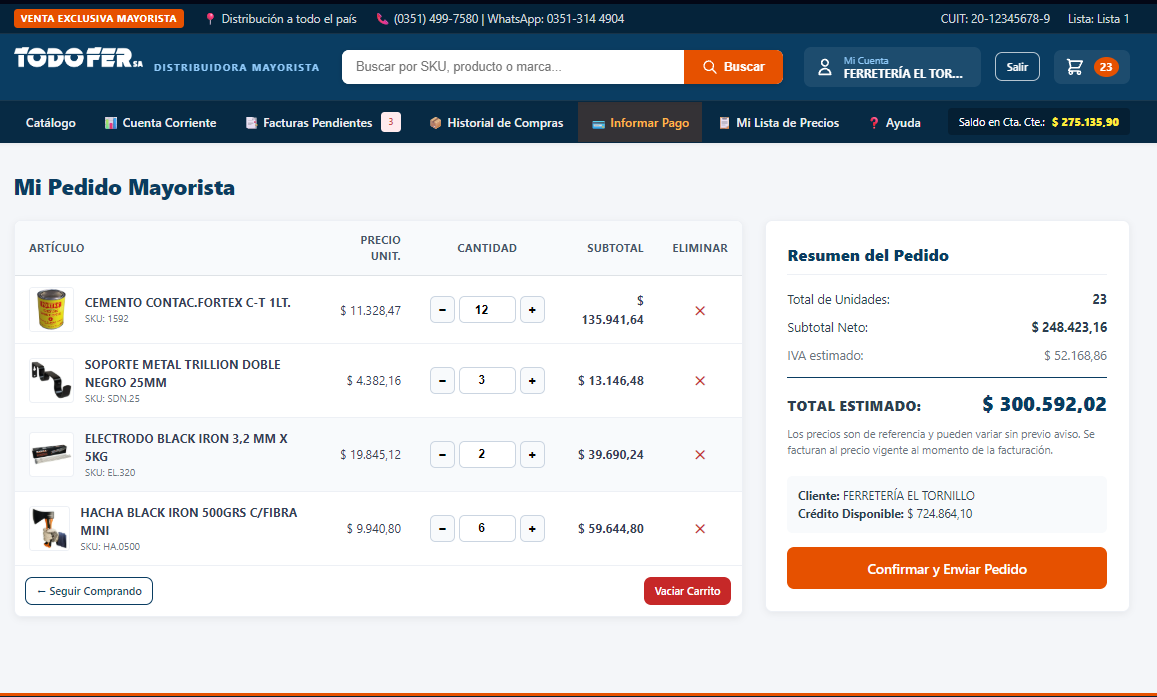Image resolution: width=1157 pixels, height=697 pixels.
Task: Open Cuenta Corriente section
Action: (161, 122)
